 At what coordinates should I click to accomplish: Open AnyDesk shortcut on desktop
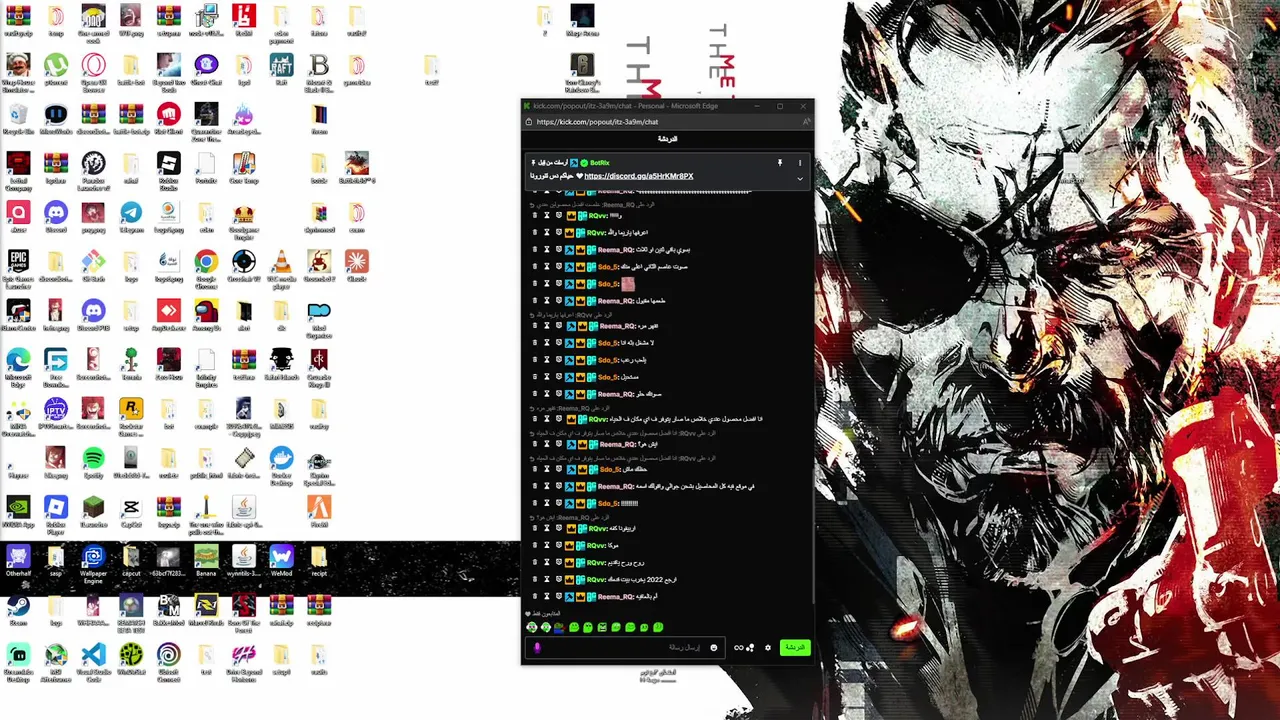(168, 313)
